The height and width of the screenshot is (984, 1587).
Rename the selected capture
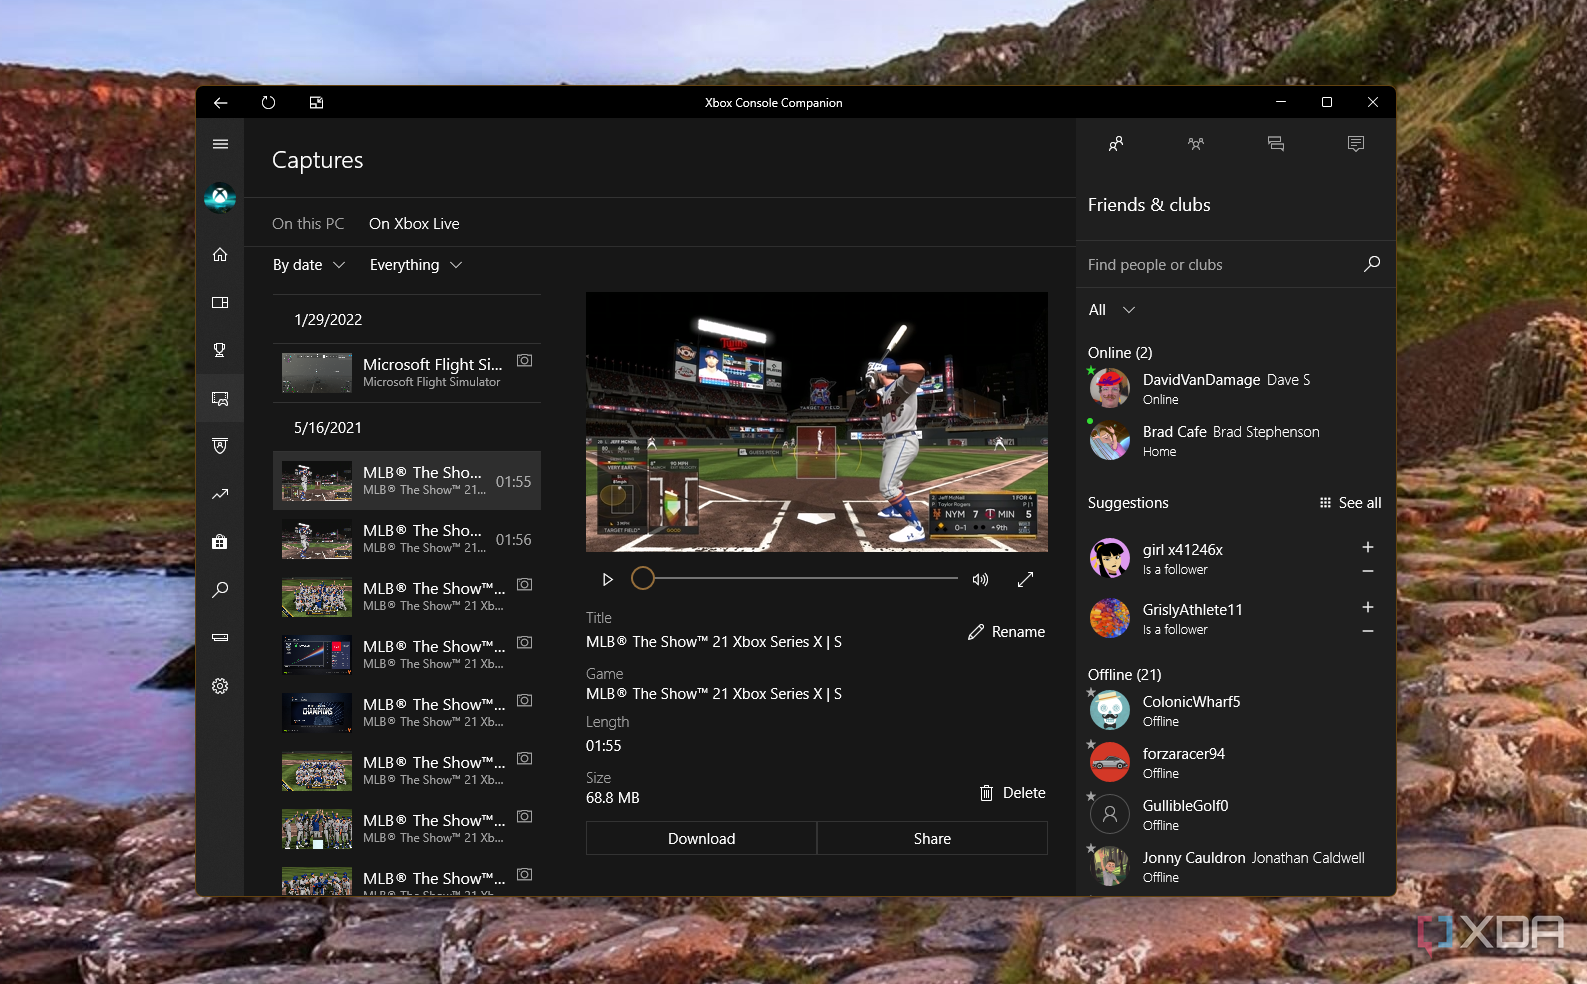pyautogui.click(x=1006, y=632)
